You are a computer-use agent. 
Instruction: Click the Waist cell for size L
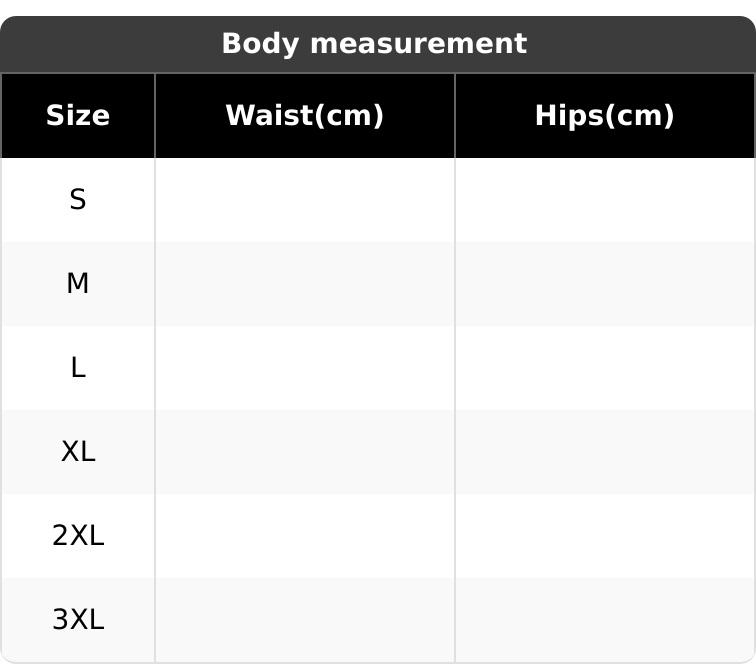click(x=304, y=368)
